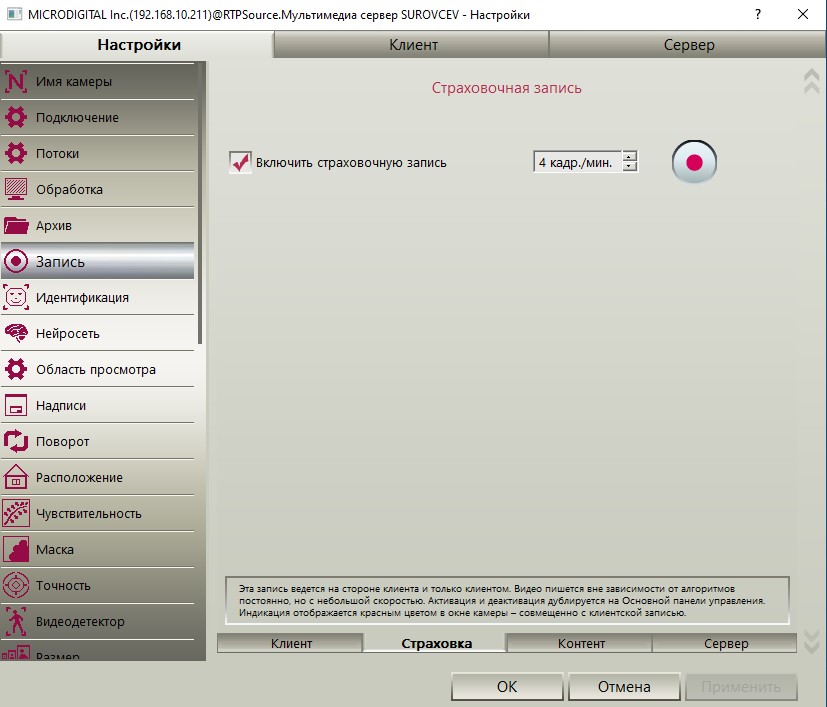Open the Потоки settings label
Screen dimensions: 827x707
coord(57,154)
